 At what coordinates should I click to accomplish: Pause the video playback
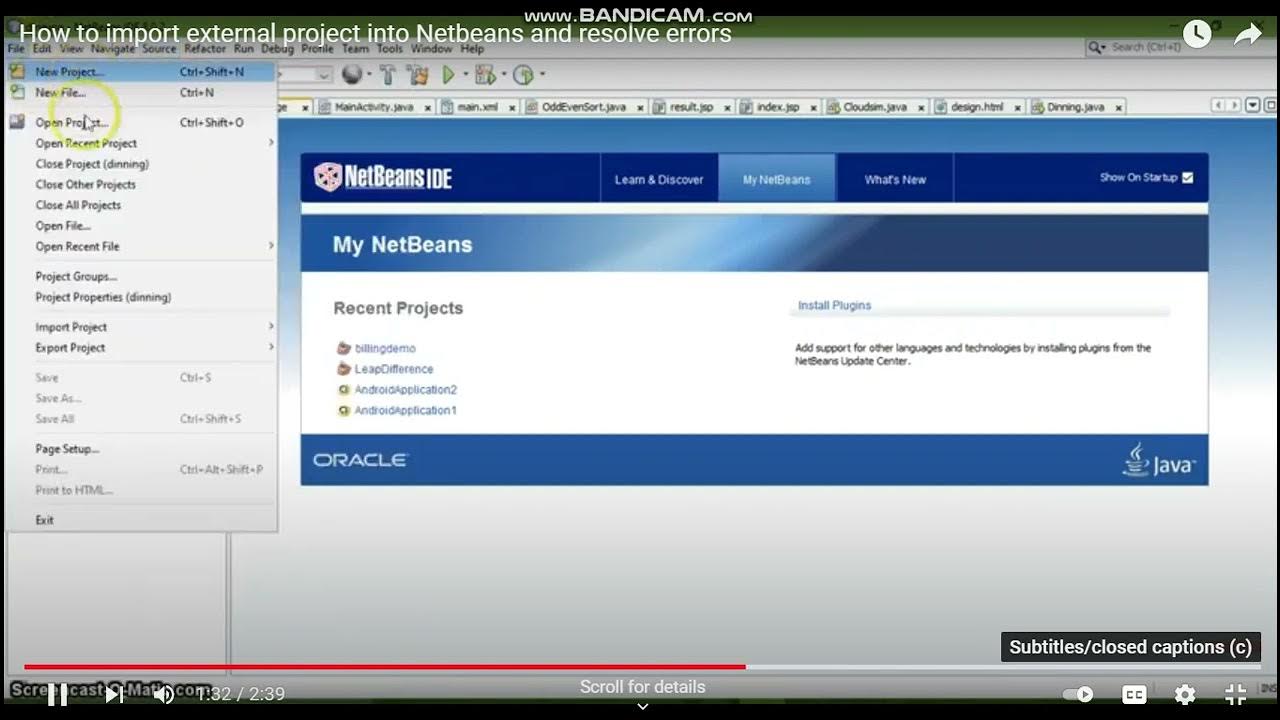tap(58, 694)
